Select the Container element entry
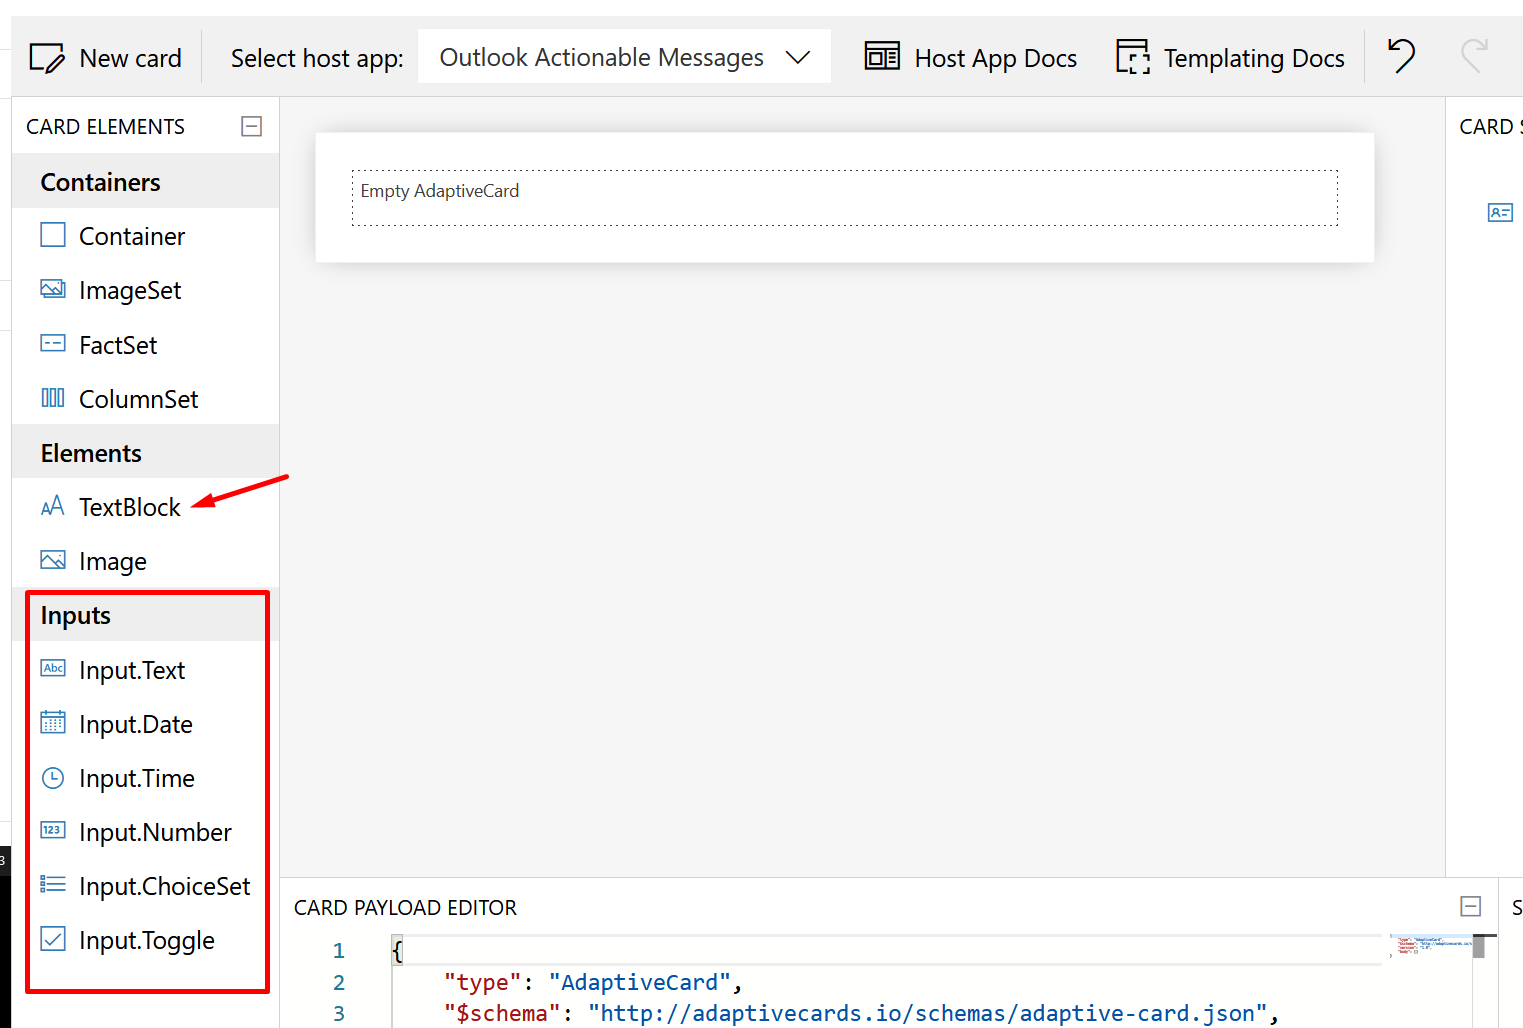Screen dimensions: 1523x1028 131,235
